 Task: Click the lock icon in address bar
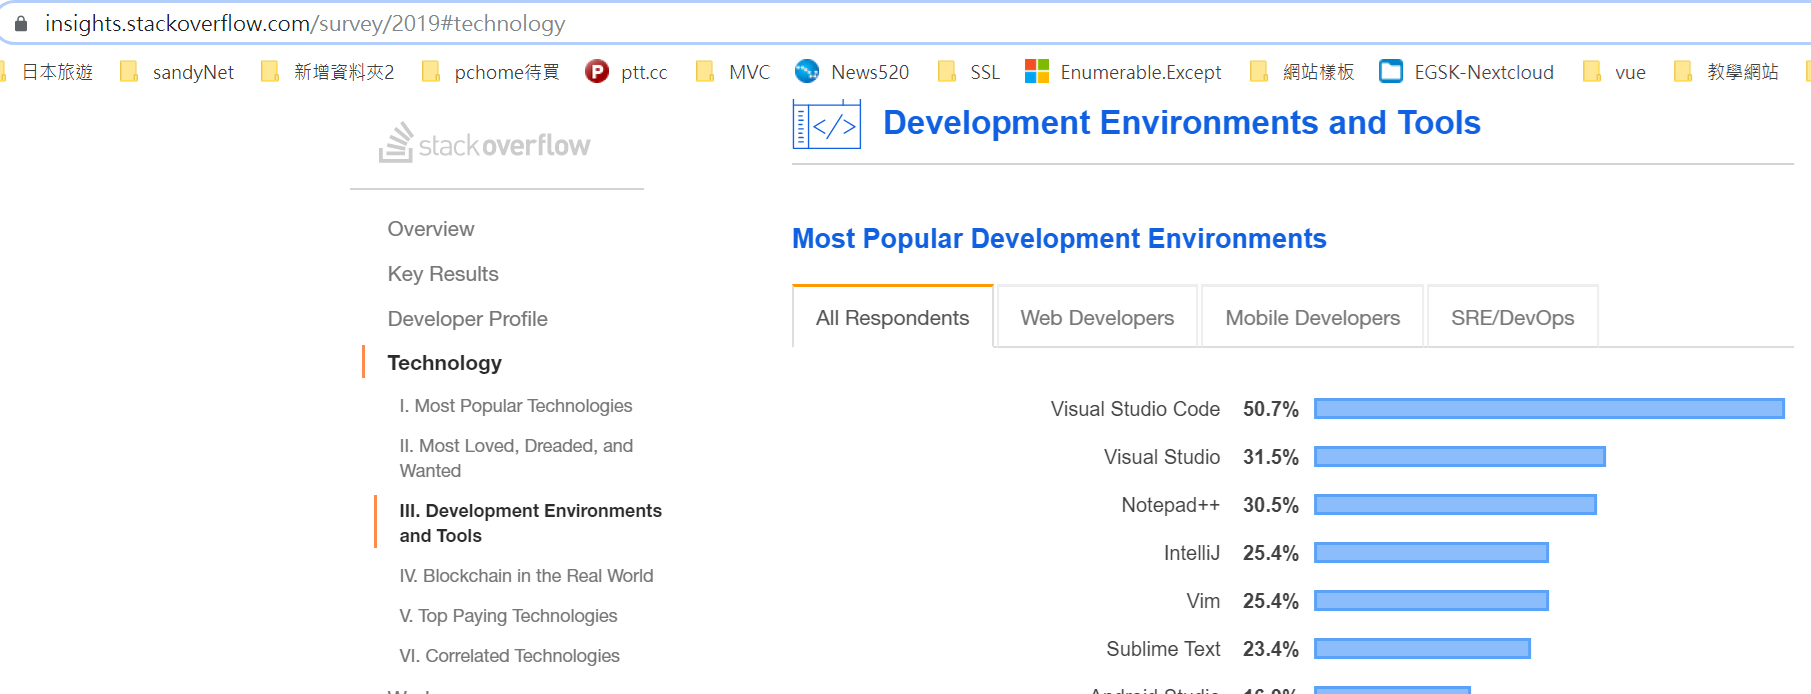coord(21,23)
